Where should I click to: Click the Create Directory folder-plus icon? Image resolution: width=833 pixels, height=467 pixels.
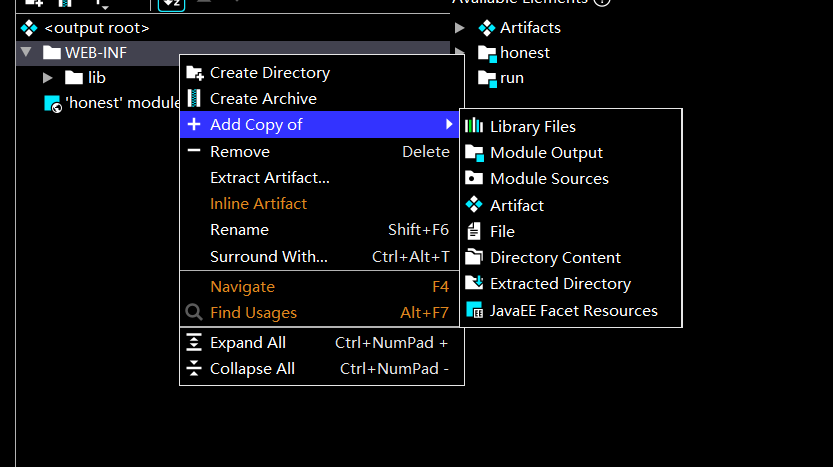pyautogui.click(x=195, y=73)
